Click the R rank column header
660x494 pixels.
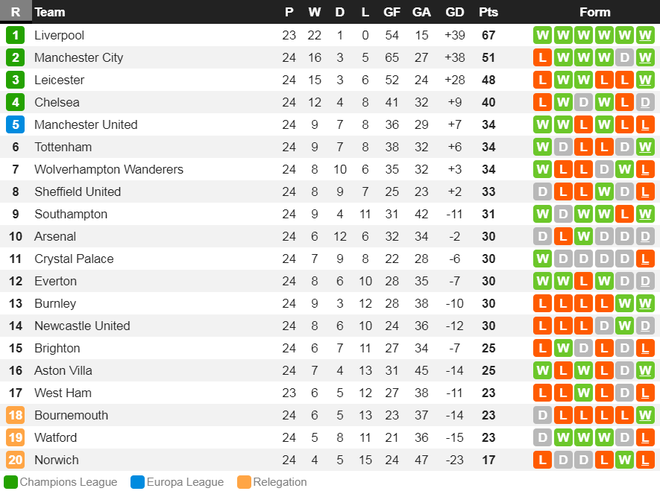click(16, 11)
